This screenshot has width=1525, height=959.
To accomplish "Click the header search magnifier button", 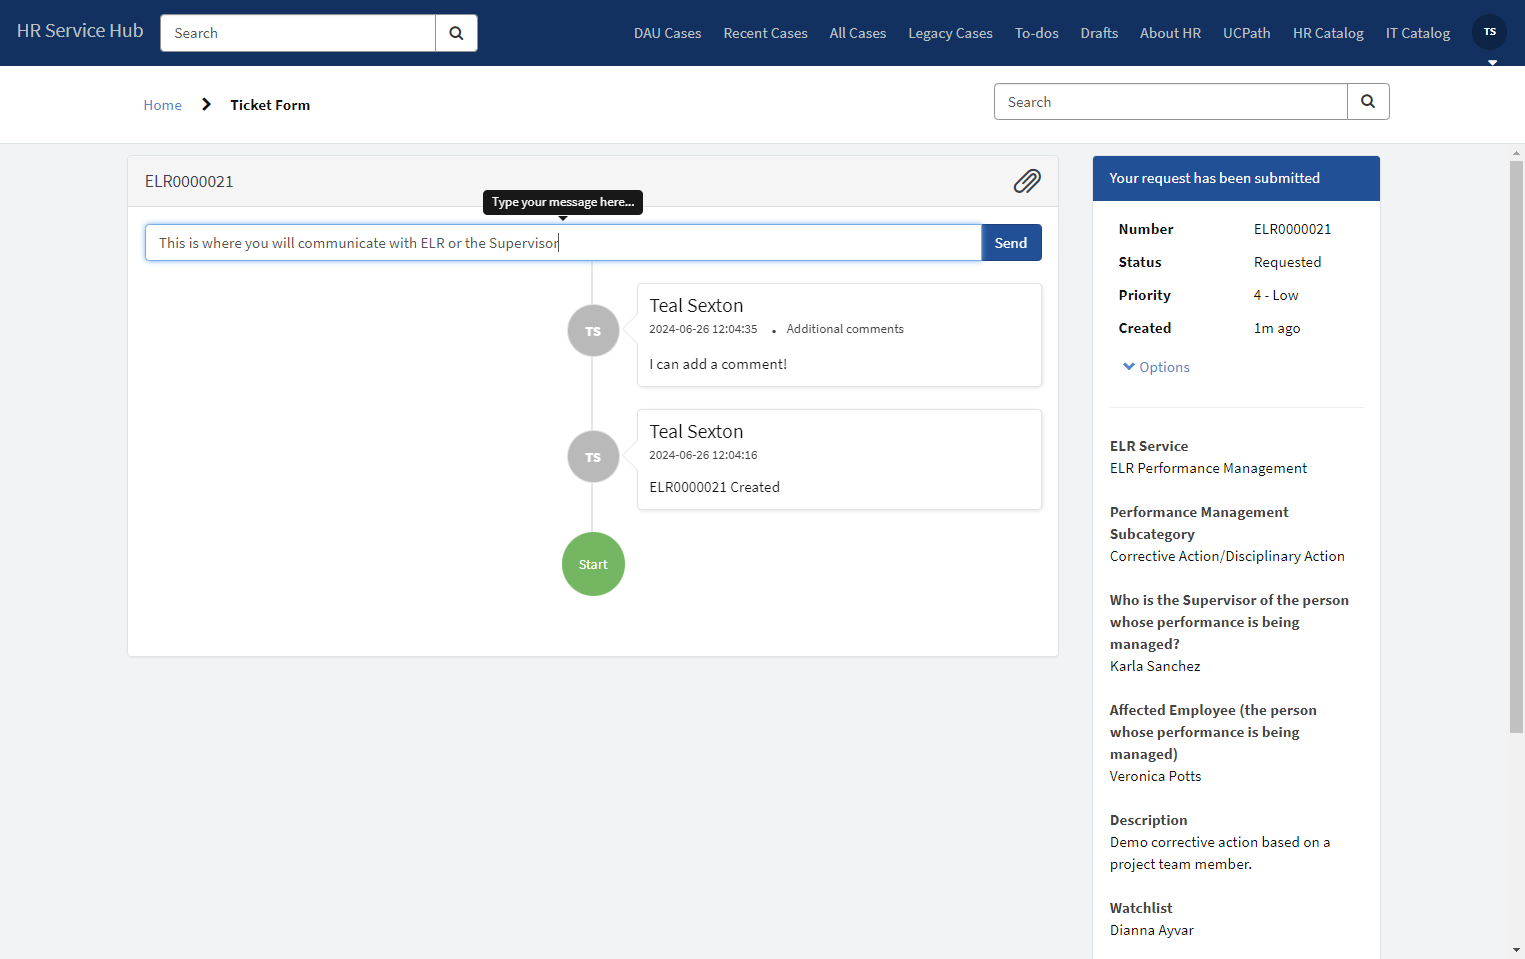I will point(456,33).
